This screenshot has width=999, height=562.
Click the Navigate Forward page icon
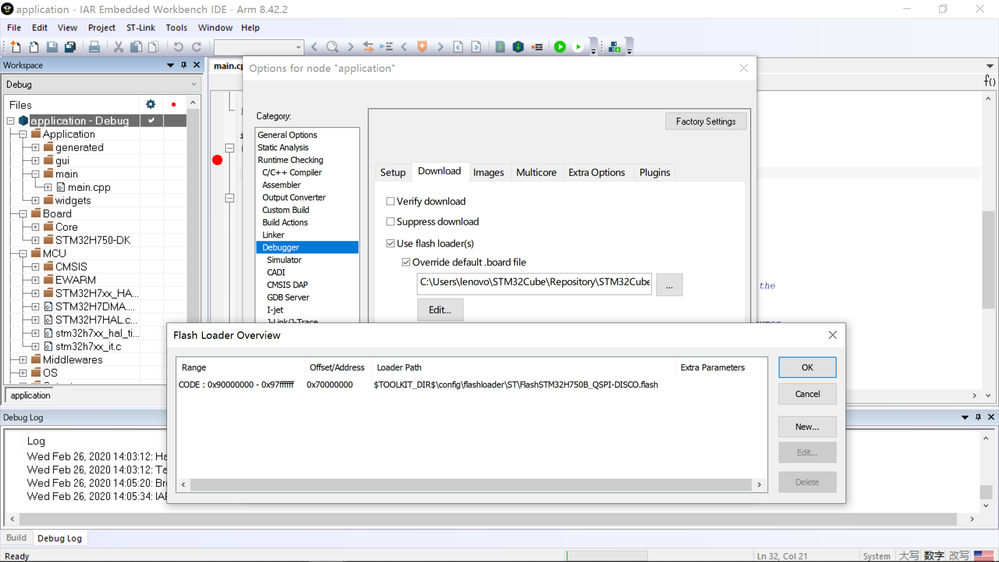point(476,47)
